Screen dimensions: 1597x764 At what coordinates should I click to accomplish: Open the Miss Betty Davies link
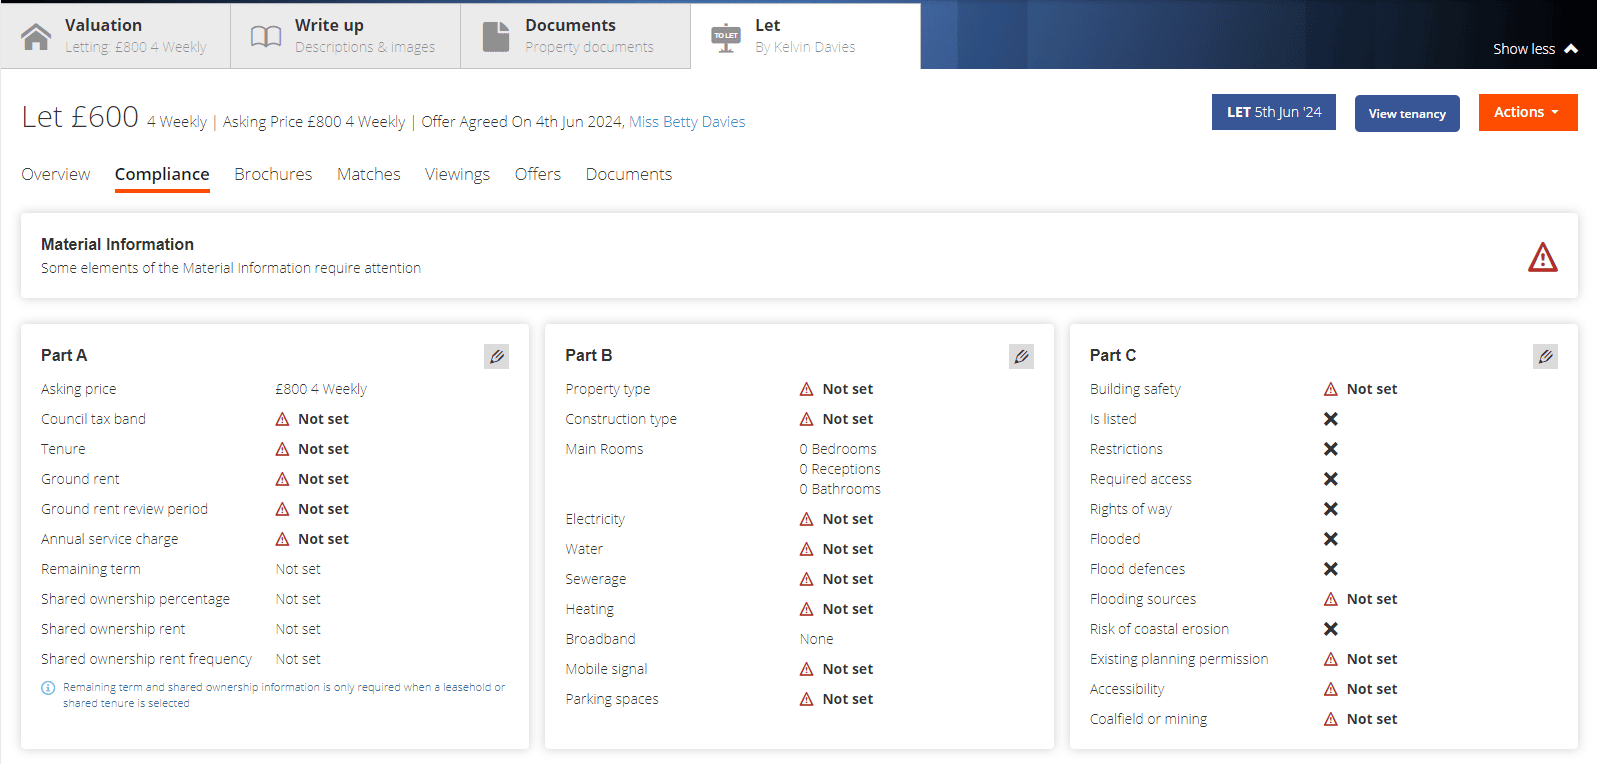(x=687, y=122)
